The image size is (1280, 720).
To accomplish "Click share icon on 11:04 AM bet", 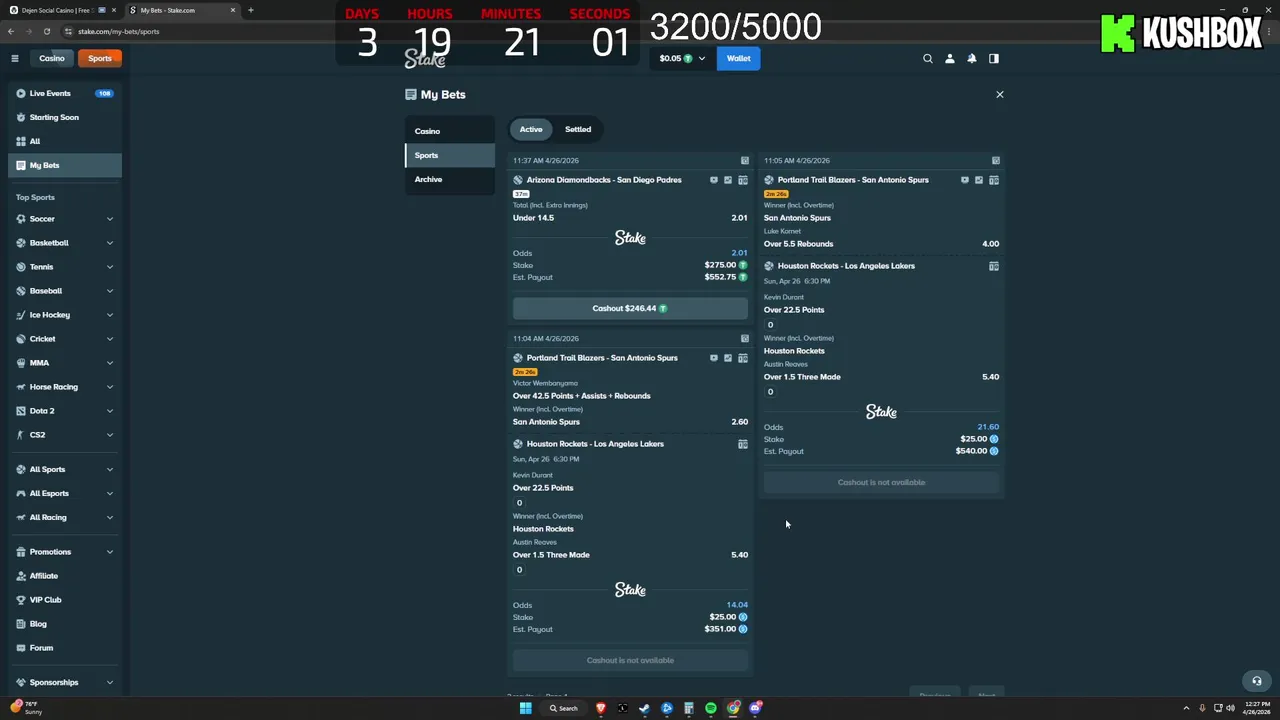I will point(745,338).
